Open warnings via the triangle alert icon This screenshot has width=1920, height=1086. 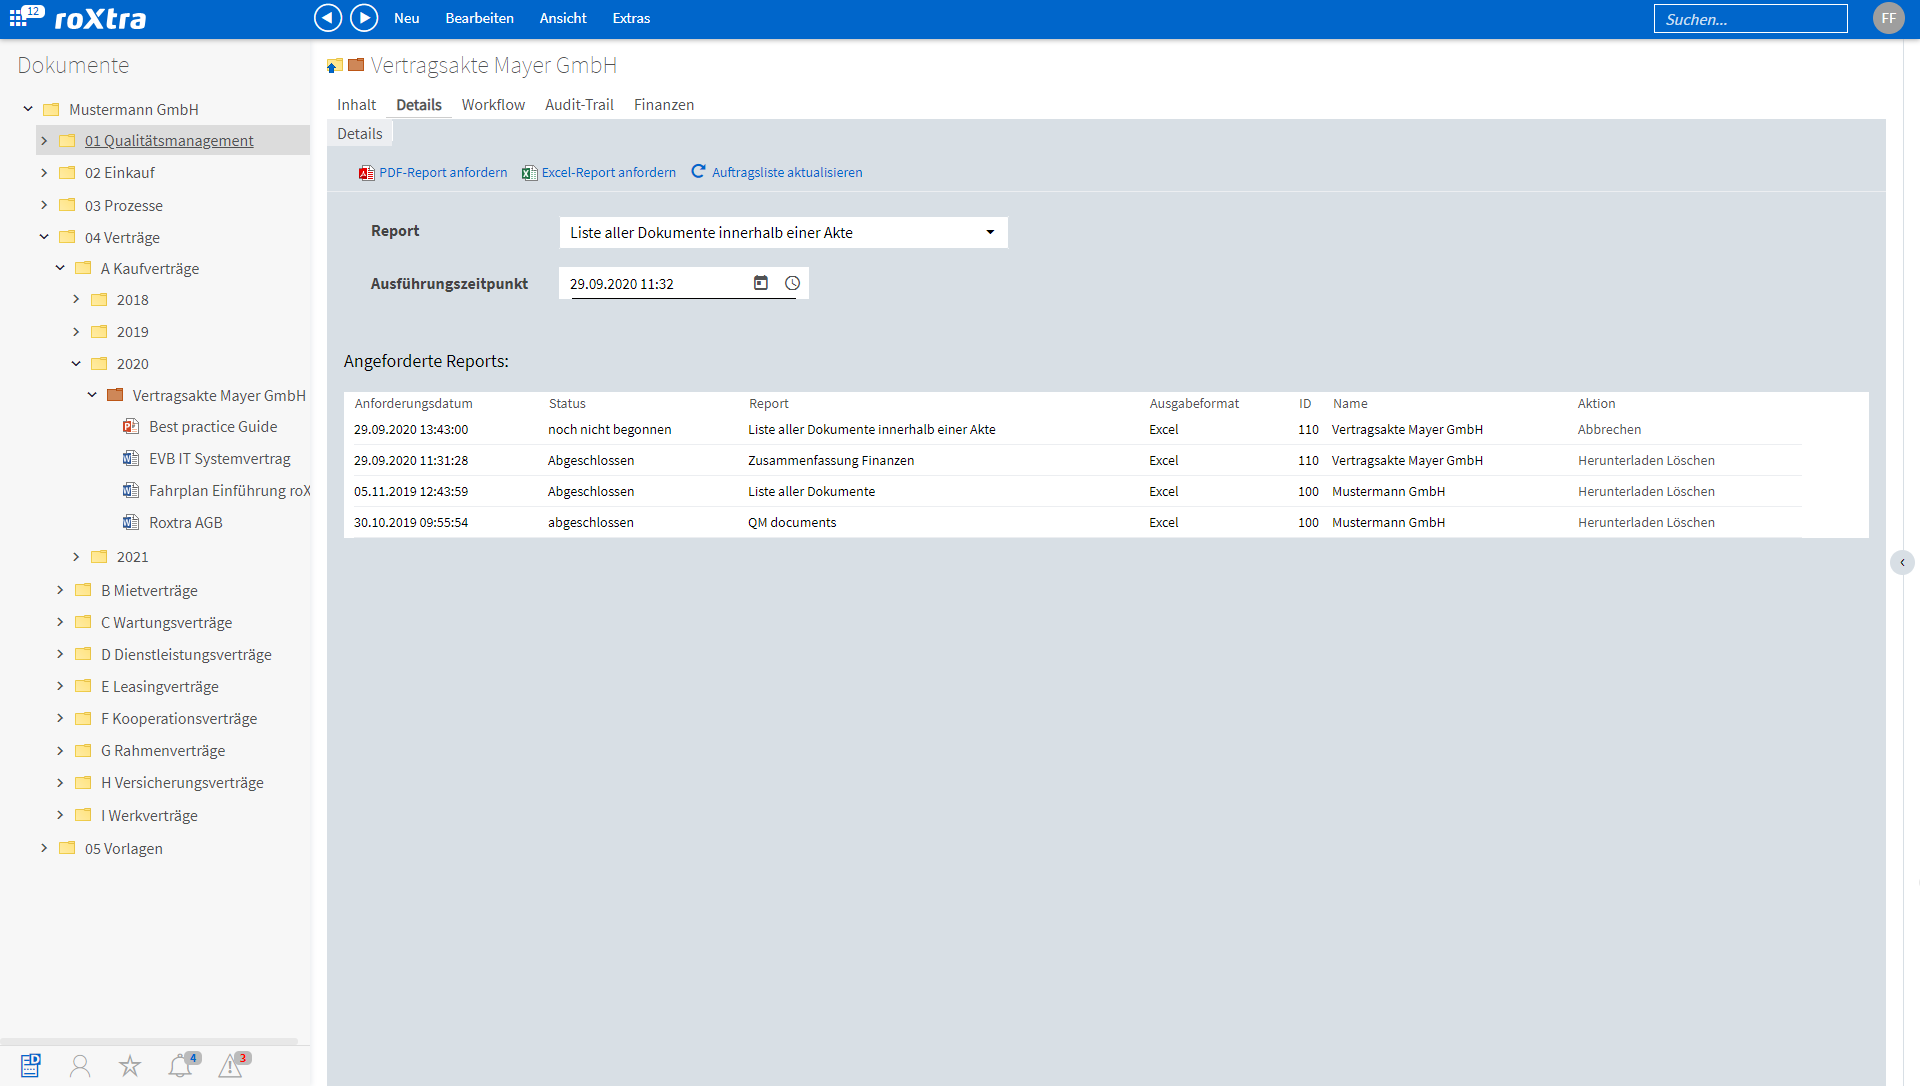[230, 1066]
